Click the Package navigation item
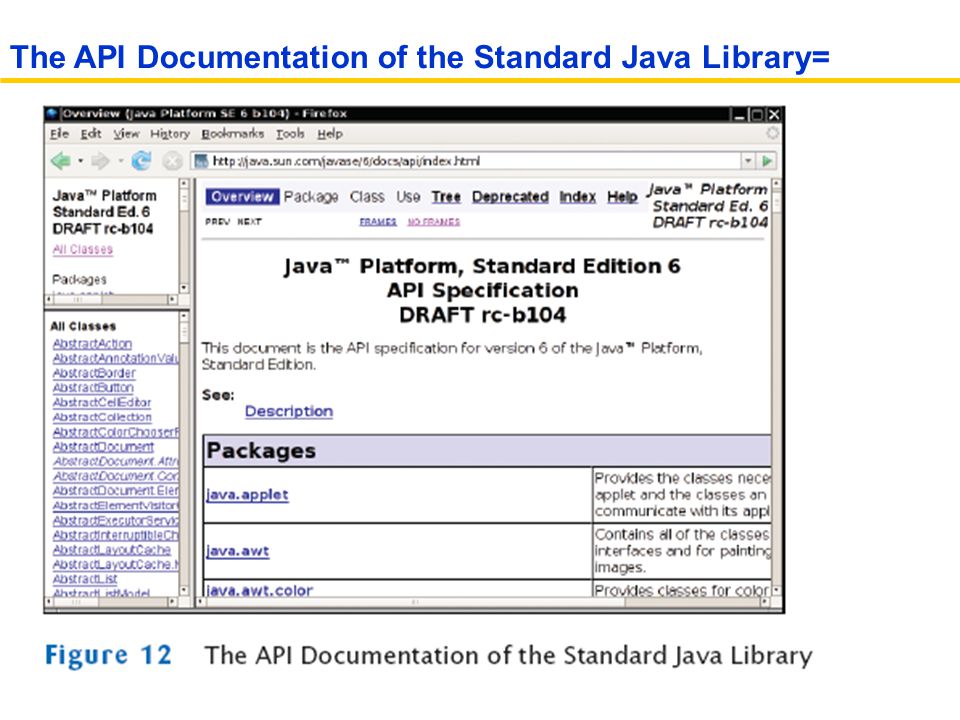 pyautogui.click(x=311, y=197)
